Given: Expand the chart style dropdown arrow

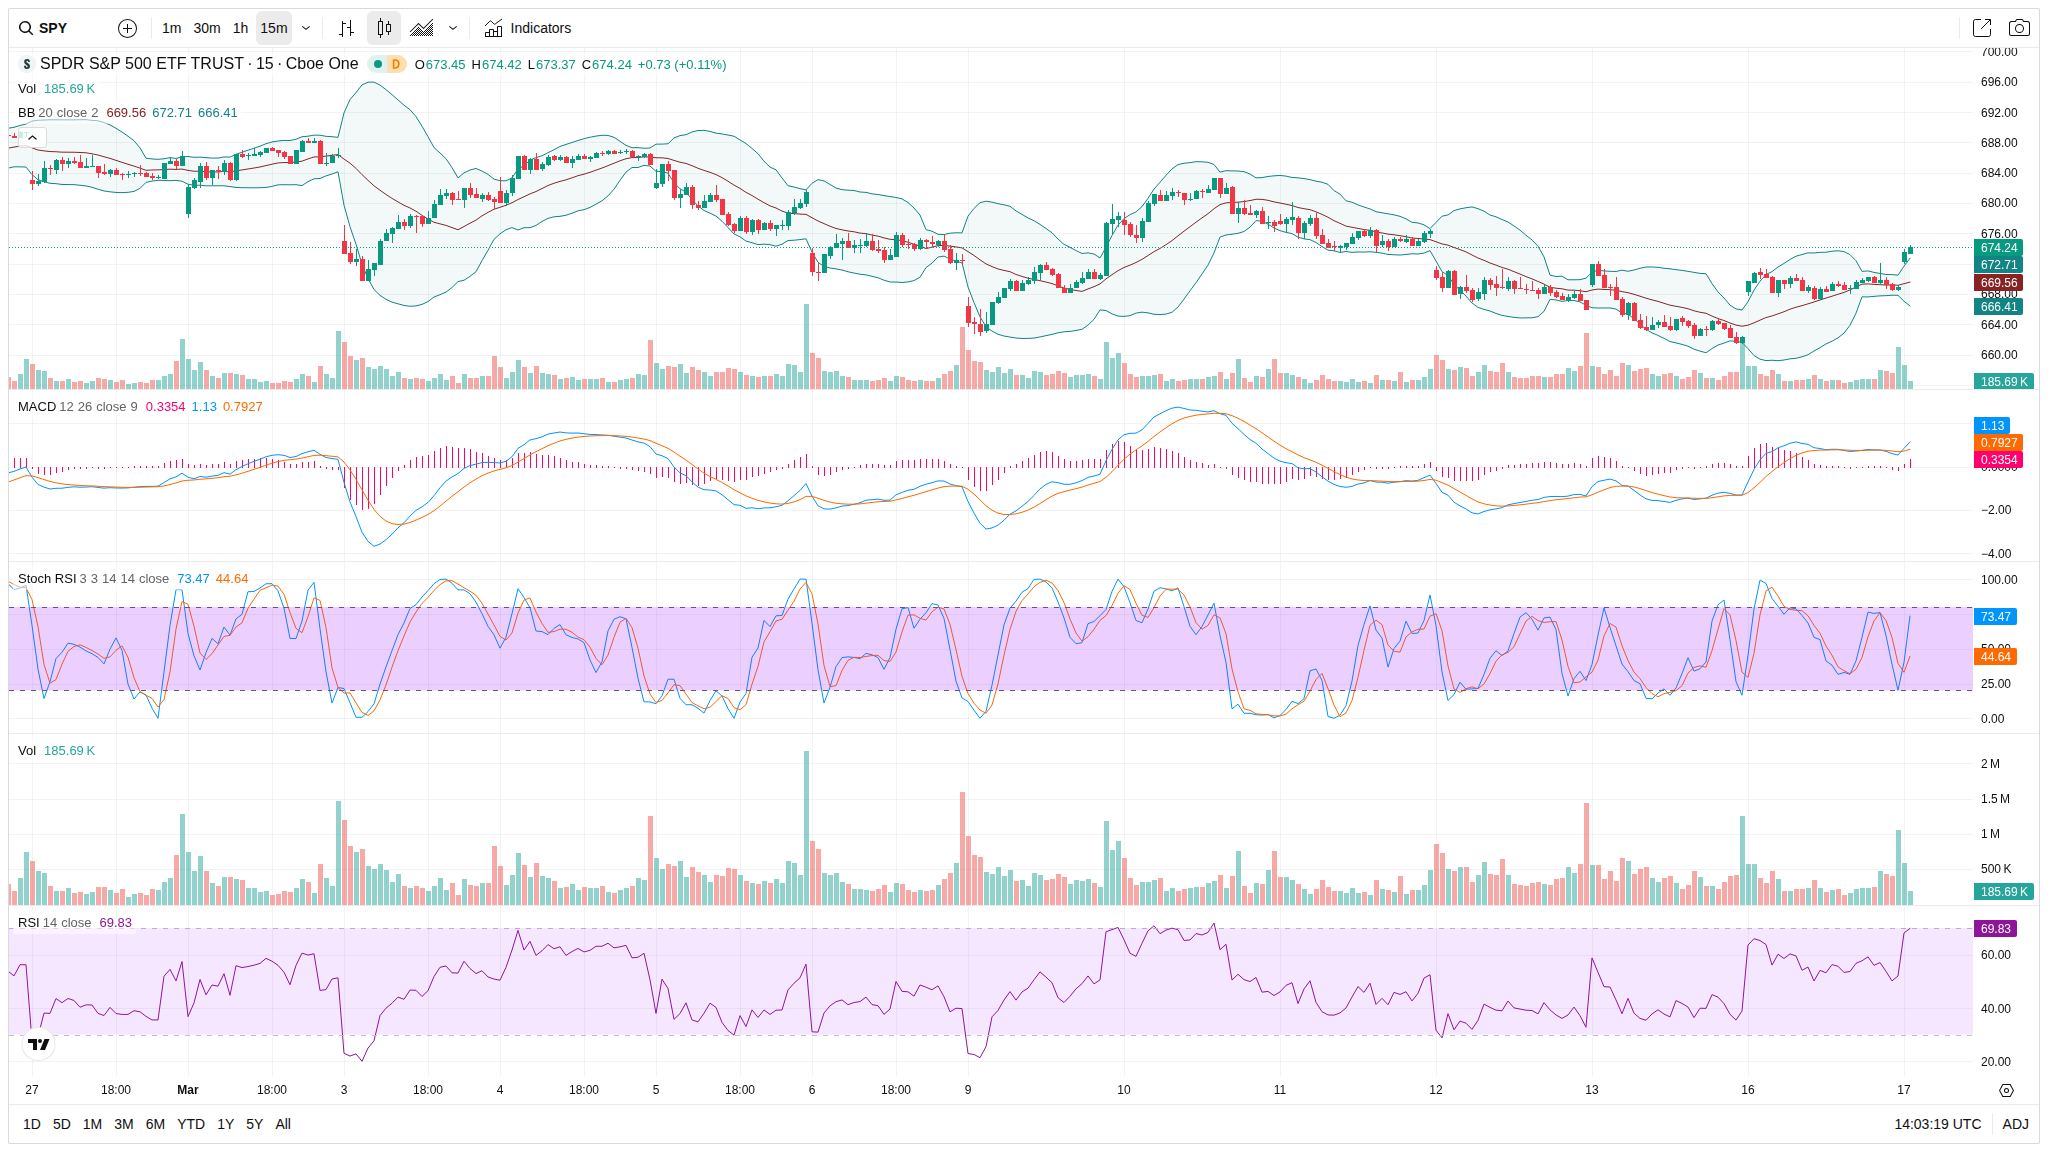Looking at the screenshot, I should 453,28.
